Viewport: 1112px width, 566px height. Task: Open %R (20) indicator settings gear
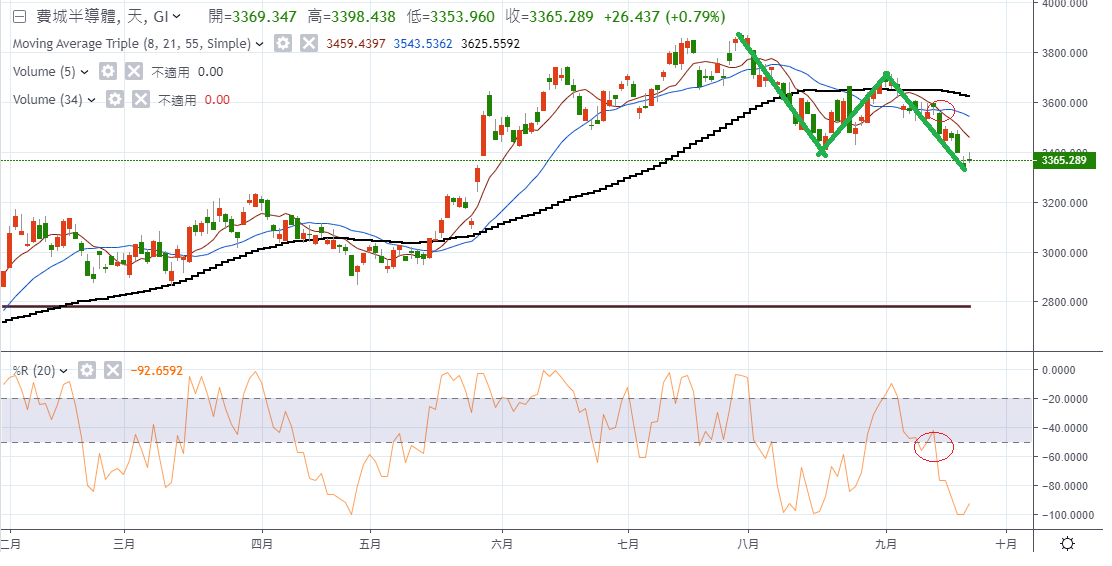[x=87, y=370]
